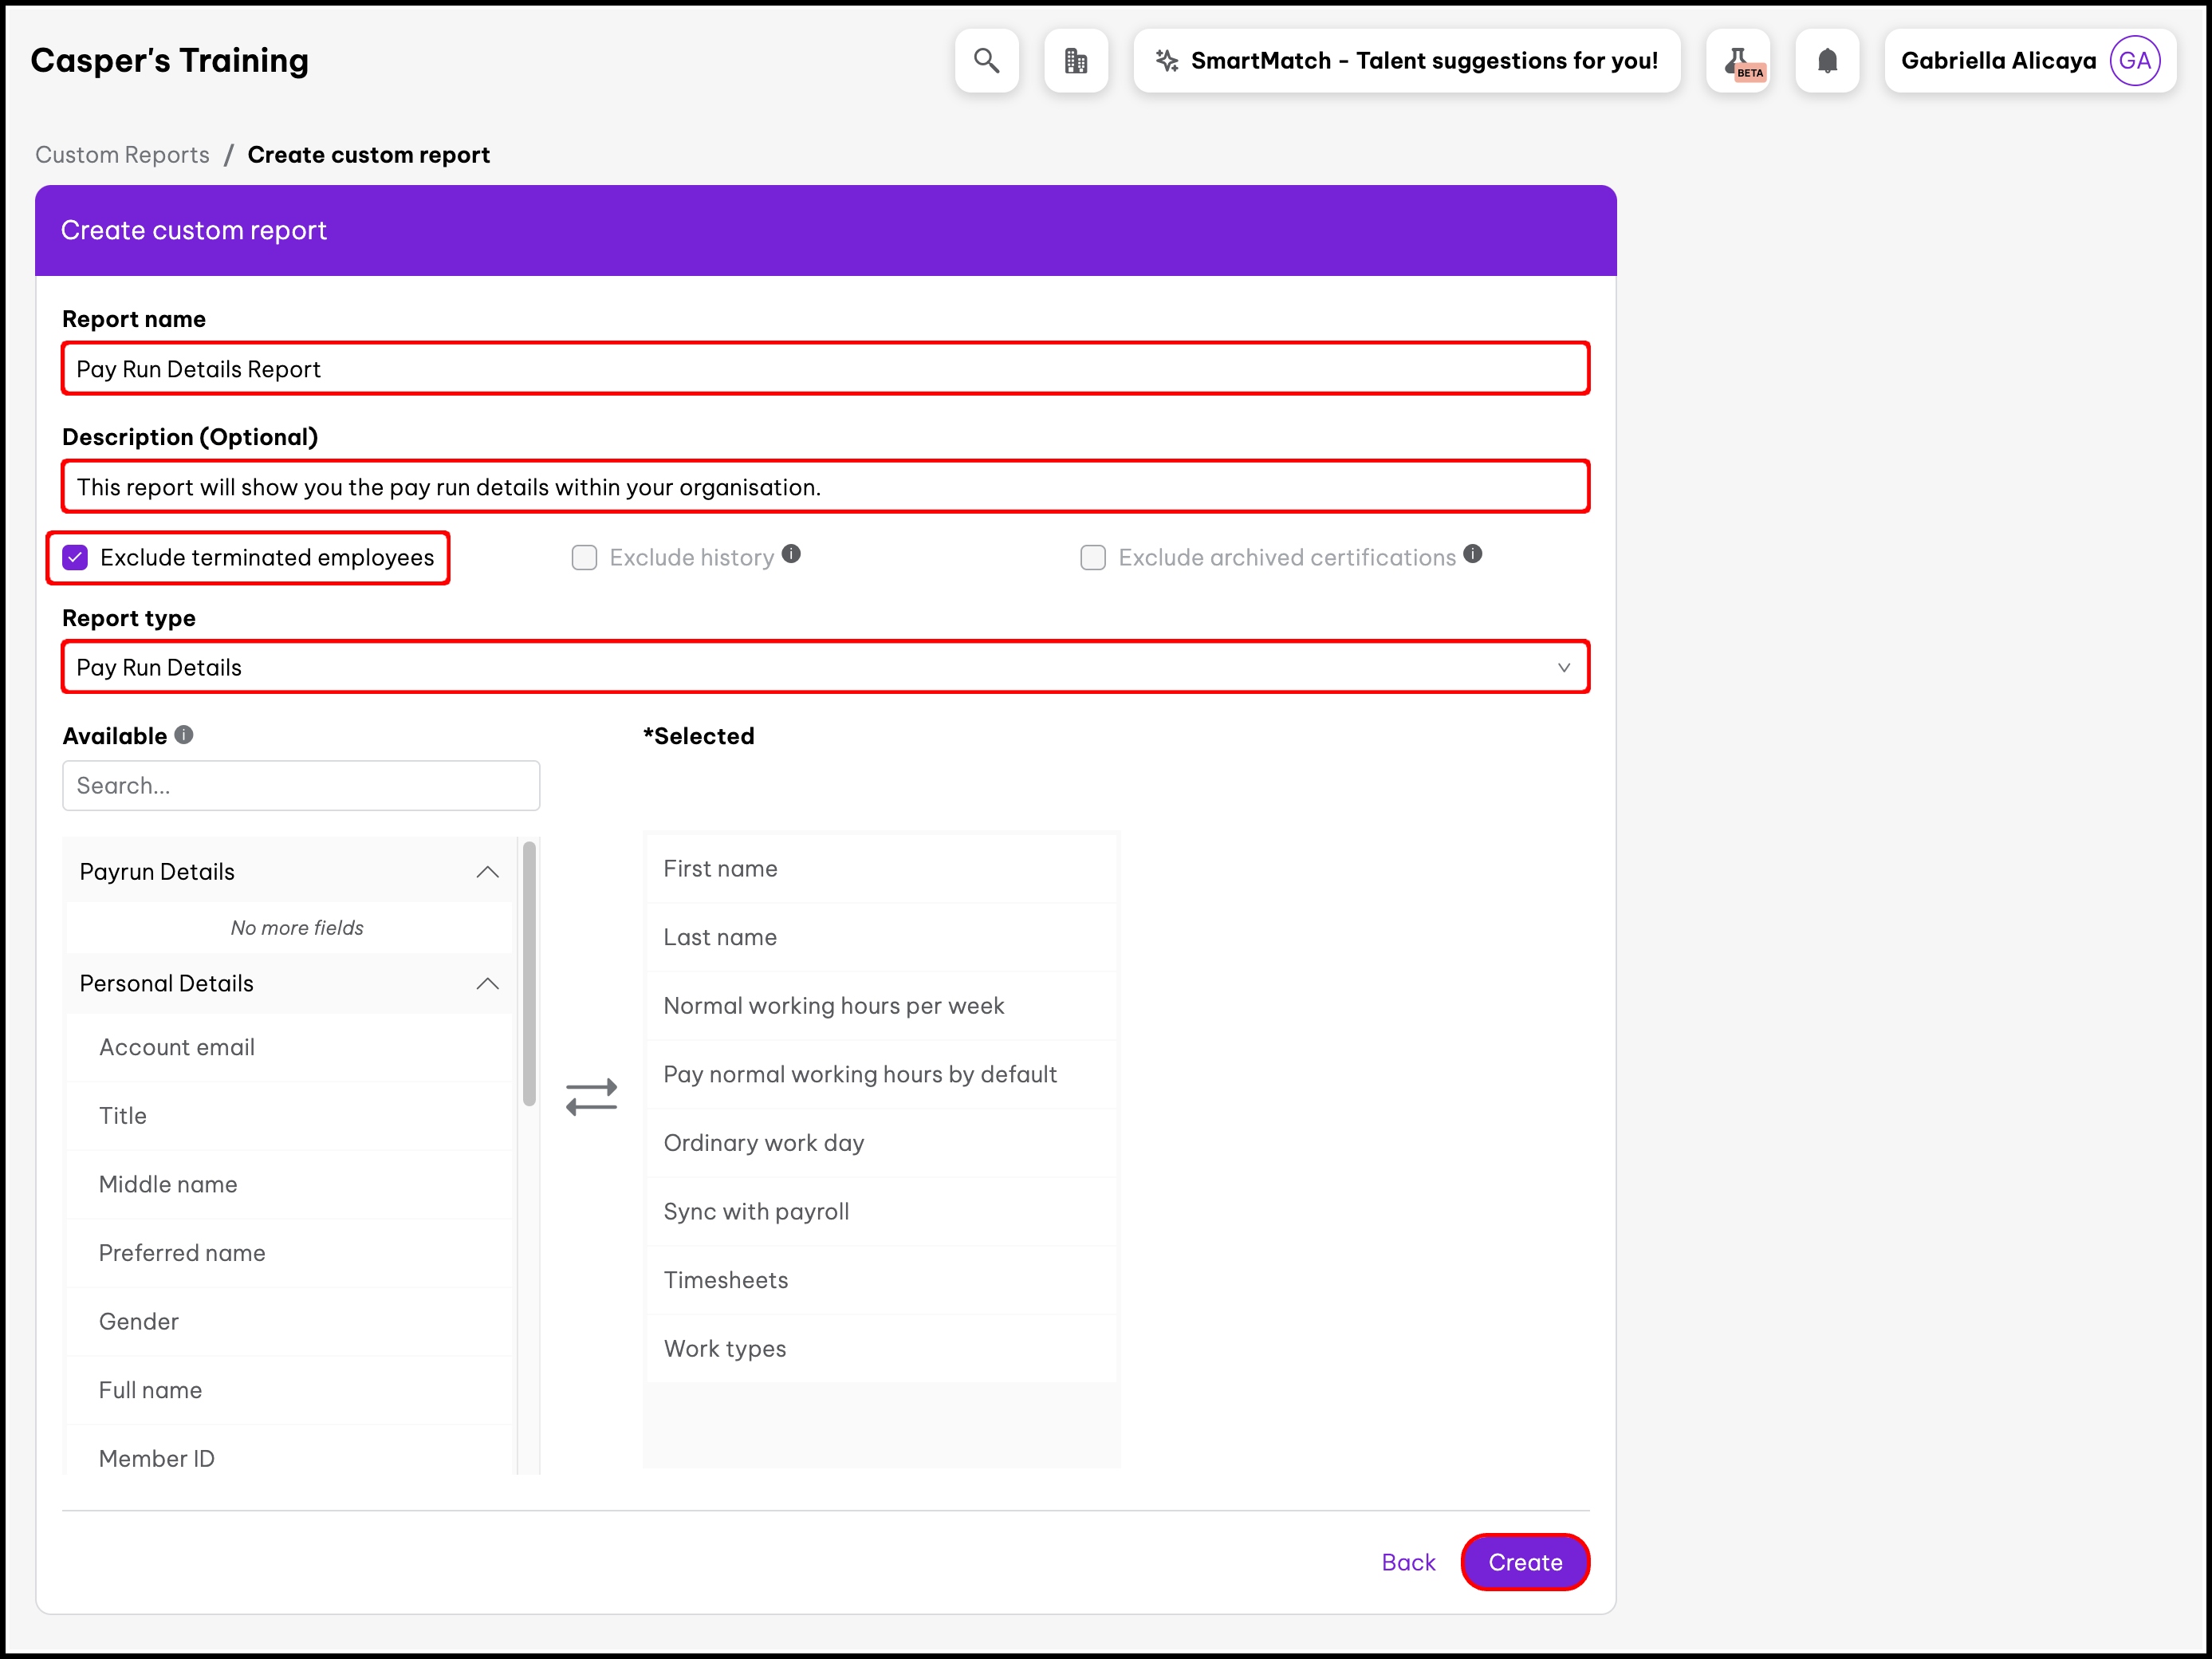The width and height of the screenshot is (2212, 1659).
Task: Enable Exclude archived certifications checkbox
Action: coord(1093,558)
